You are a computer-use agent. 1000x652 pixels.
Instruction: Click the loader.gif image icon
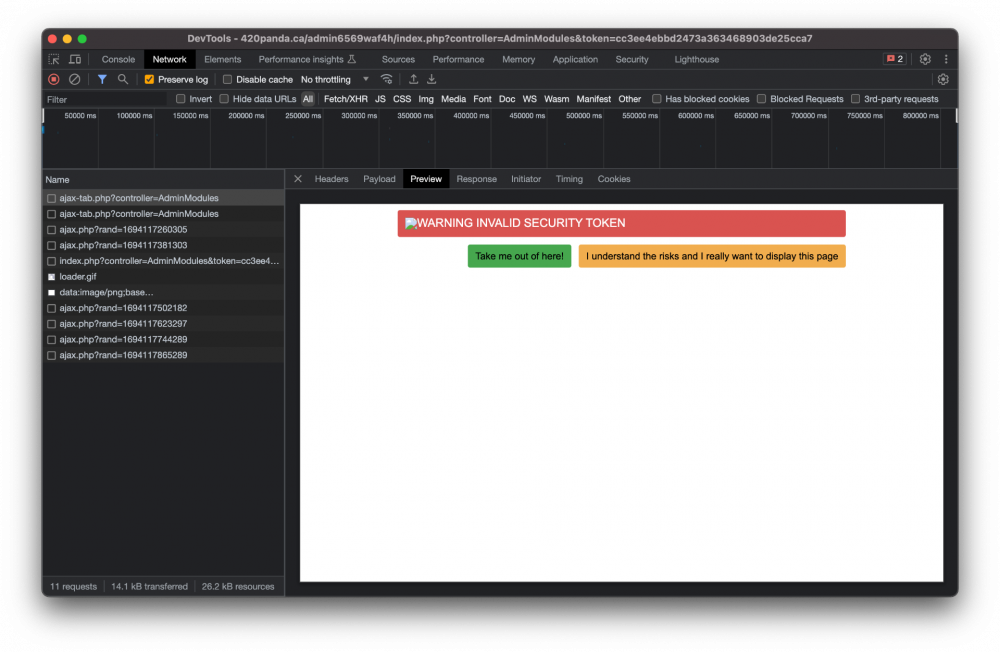(x=52, y=277)
